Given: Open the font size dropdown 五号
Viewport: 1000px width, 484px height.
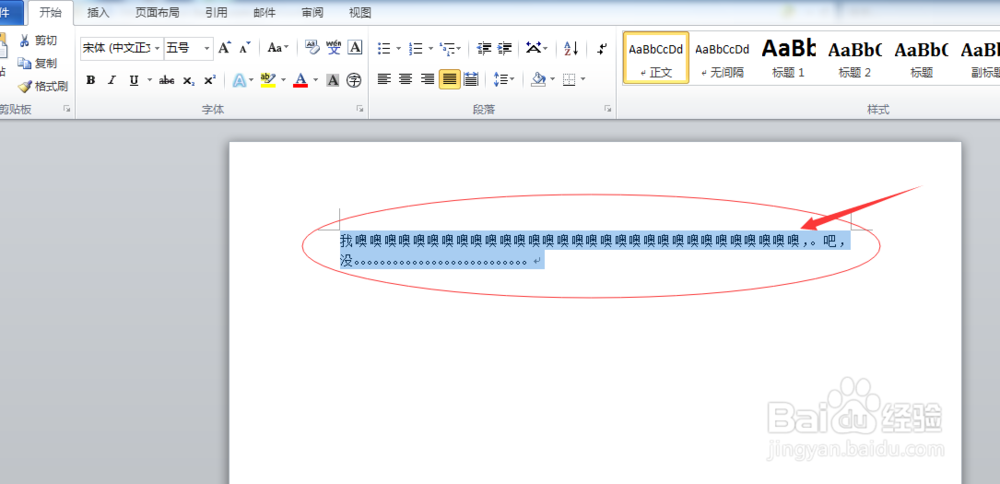Looking at the screenshot, I should point(207,48).
